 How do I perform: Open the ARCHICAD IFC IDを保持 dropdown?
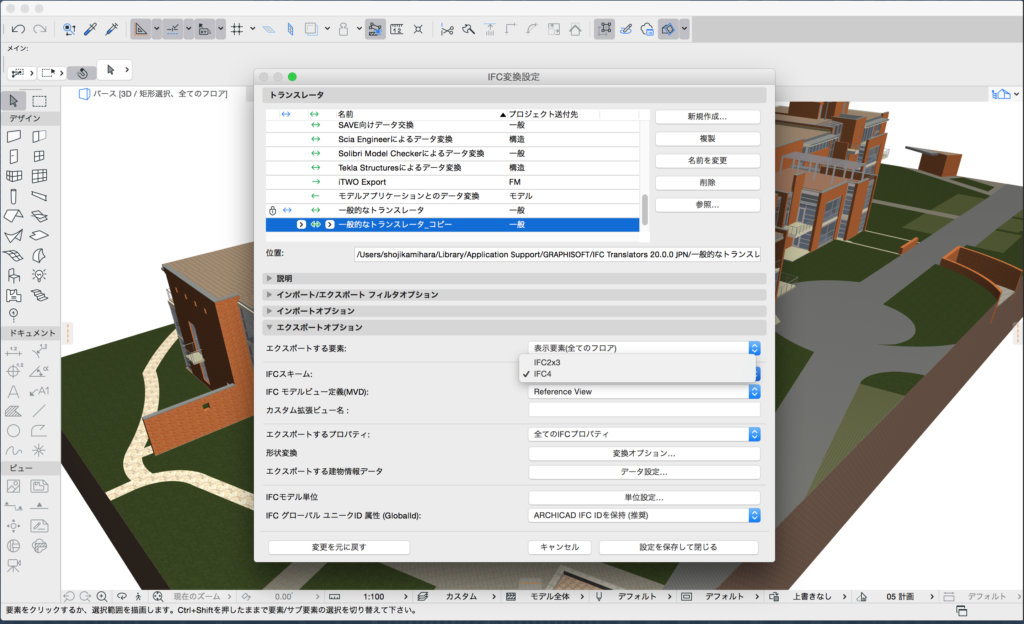[x=644, y=515]
